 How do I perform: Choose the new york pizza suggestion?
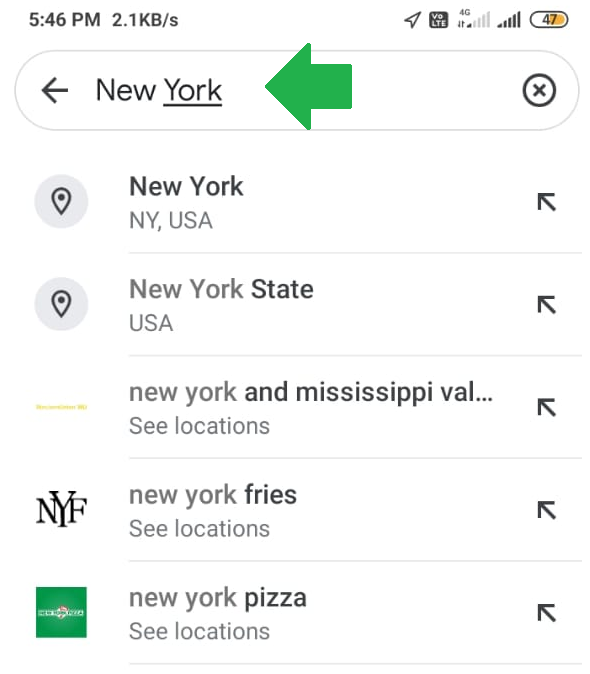click(x=297, y=613)
